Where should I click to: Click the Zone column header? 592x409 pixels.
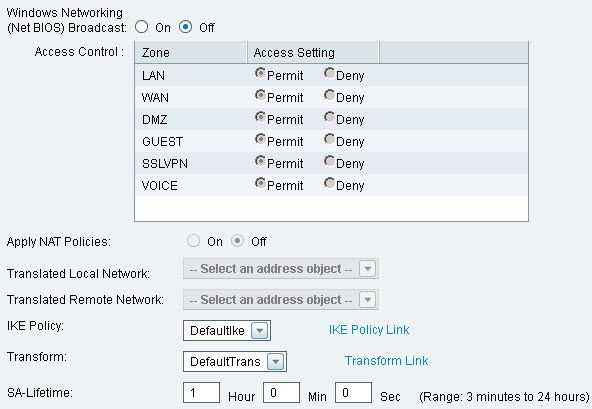[191, 52]
